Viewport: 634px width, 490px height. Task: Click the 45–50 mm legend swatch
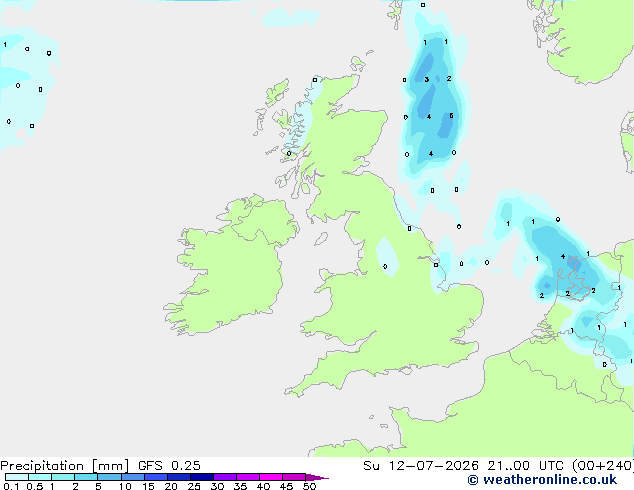(294, 477)
